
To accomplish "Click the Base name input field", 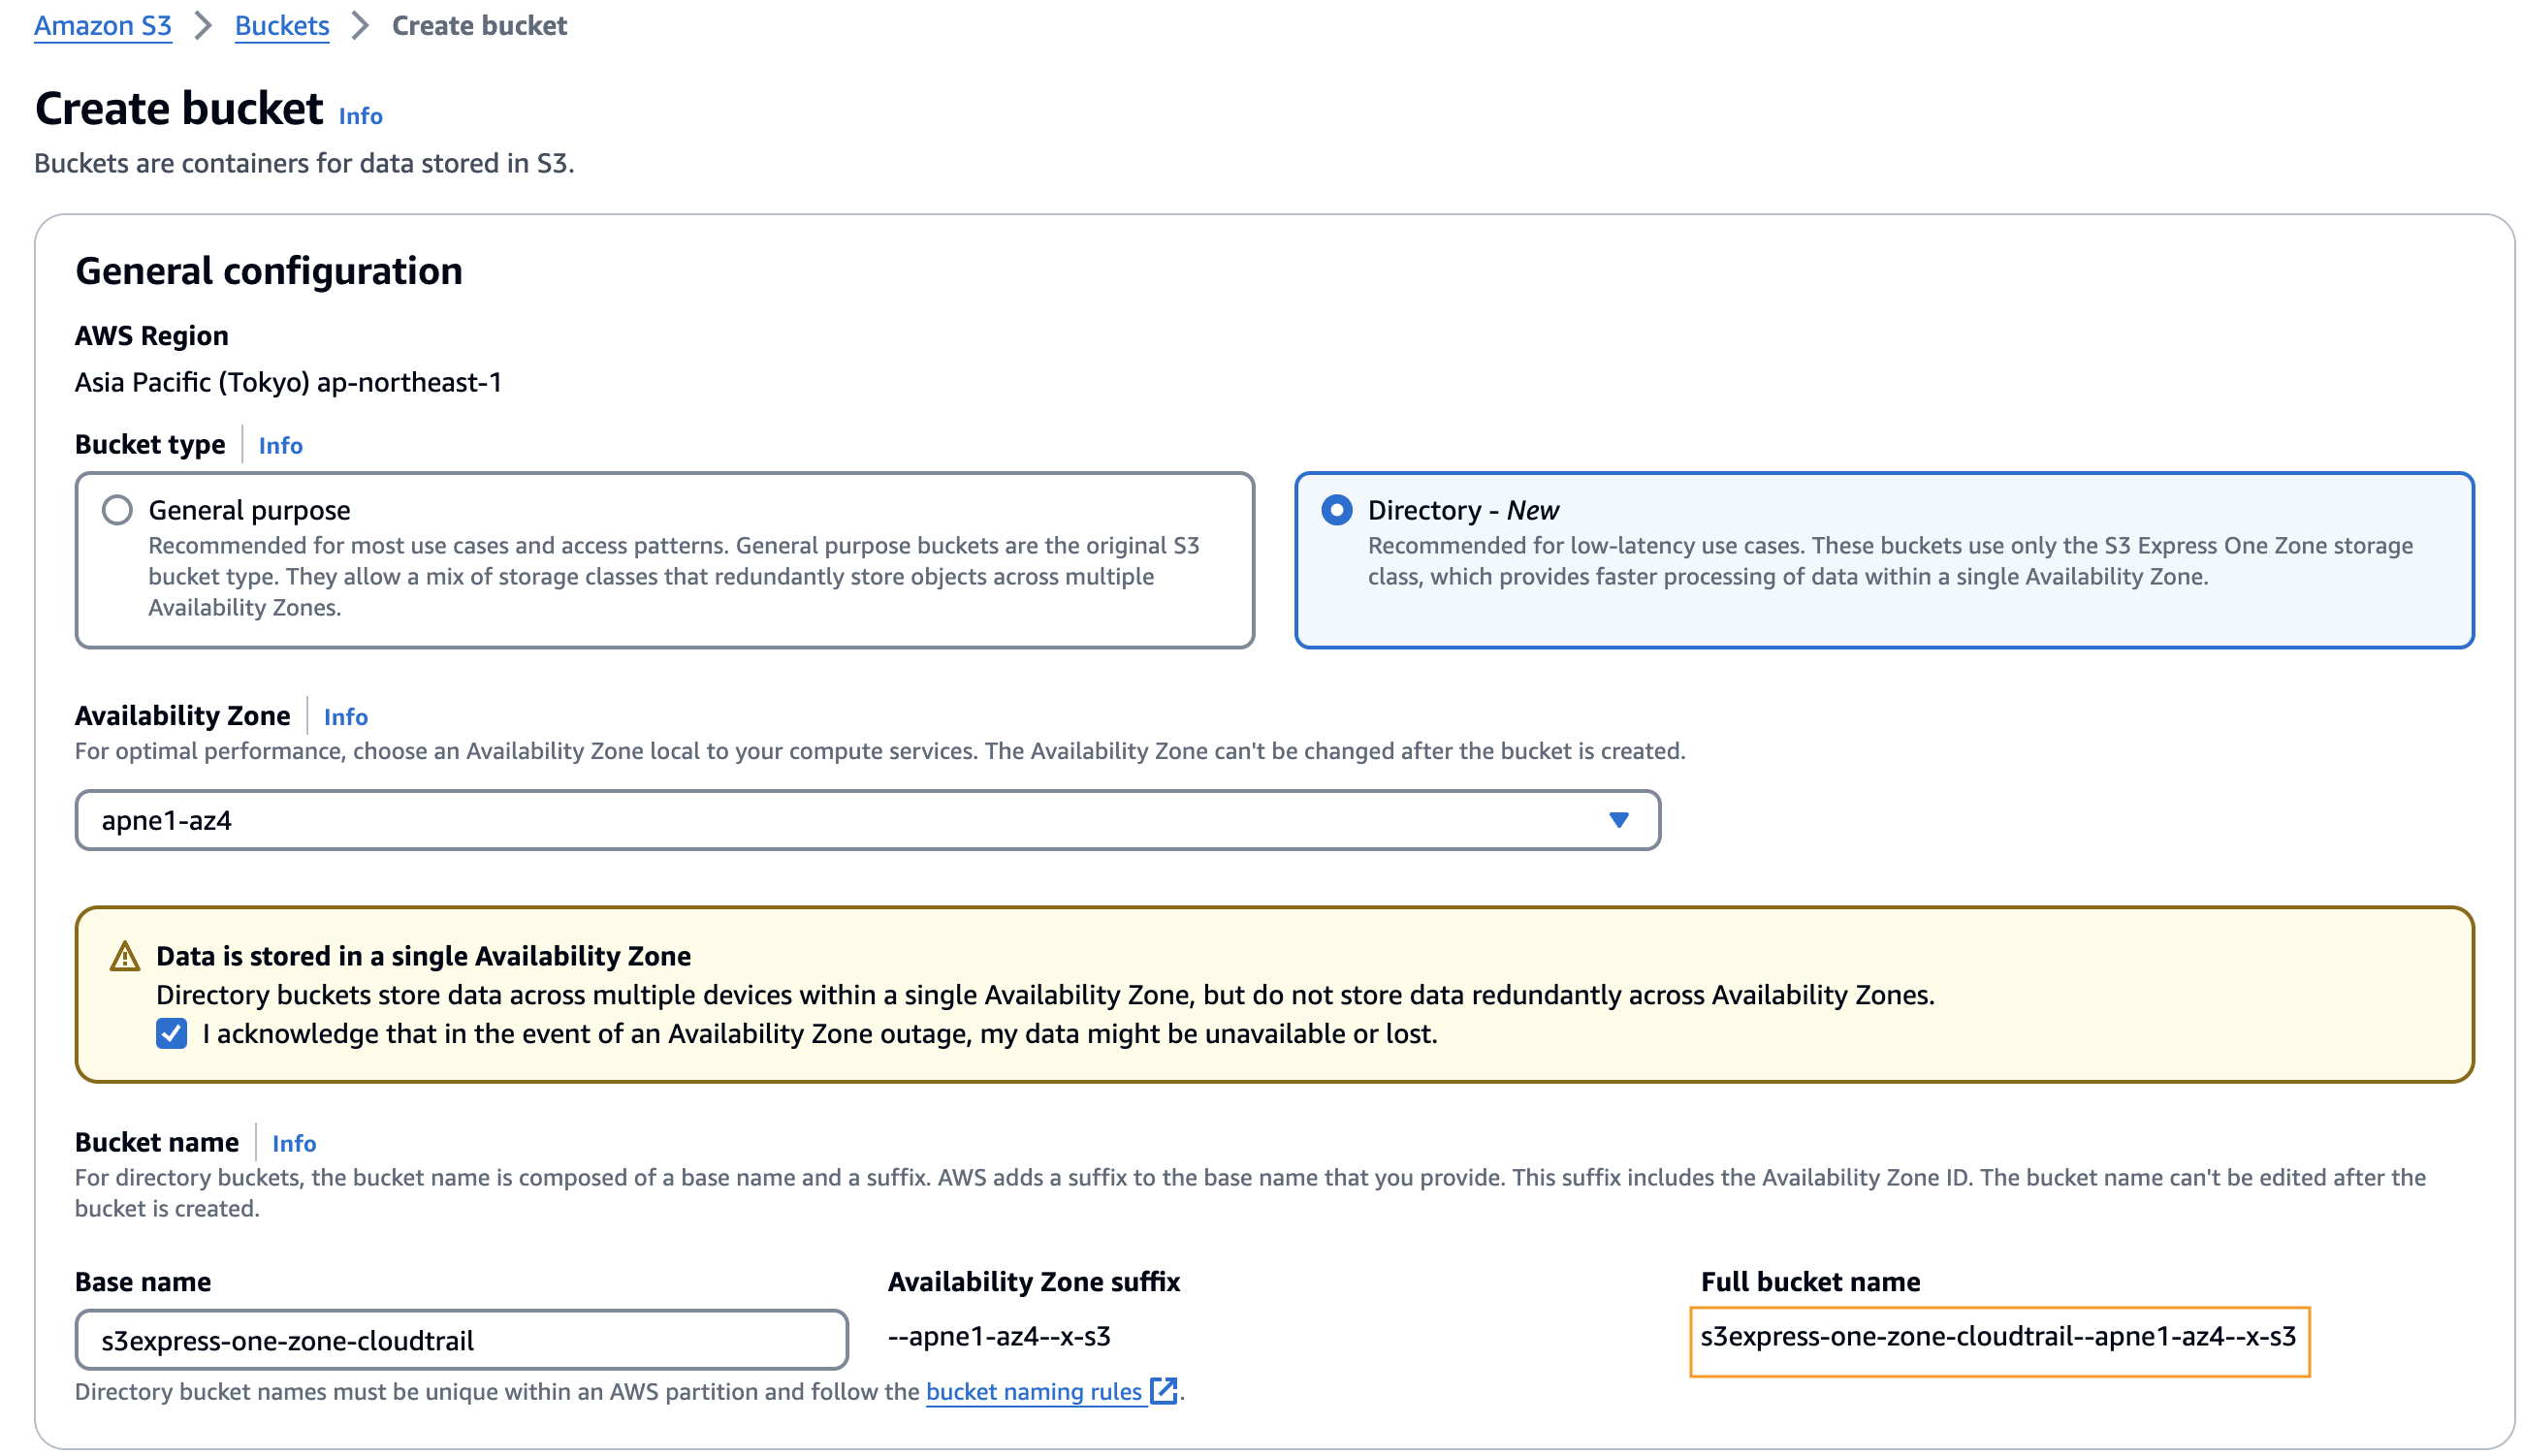I will [461, 1340].
